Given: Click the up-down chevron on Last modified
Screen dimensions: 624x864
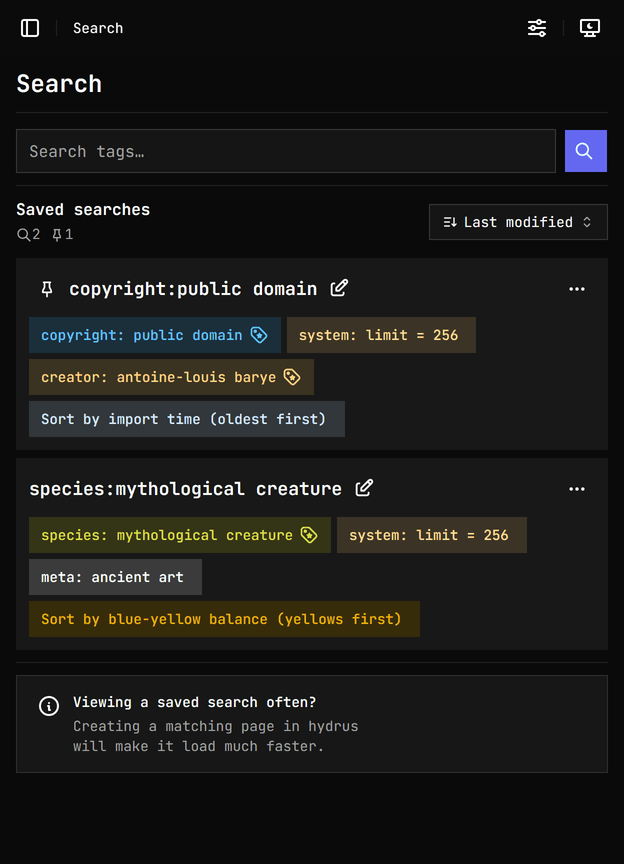Looking at the screenshot, I should click(587, 222).
